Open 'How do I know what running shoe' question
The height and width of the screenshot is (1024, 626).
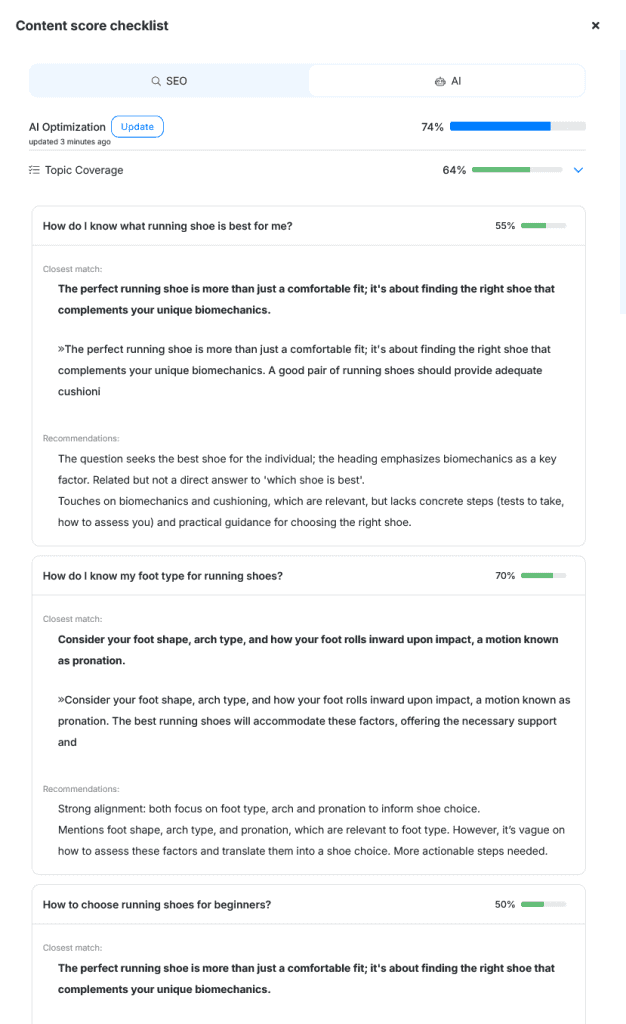tap(168, 226)
